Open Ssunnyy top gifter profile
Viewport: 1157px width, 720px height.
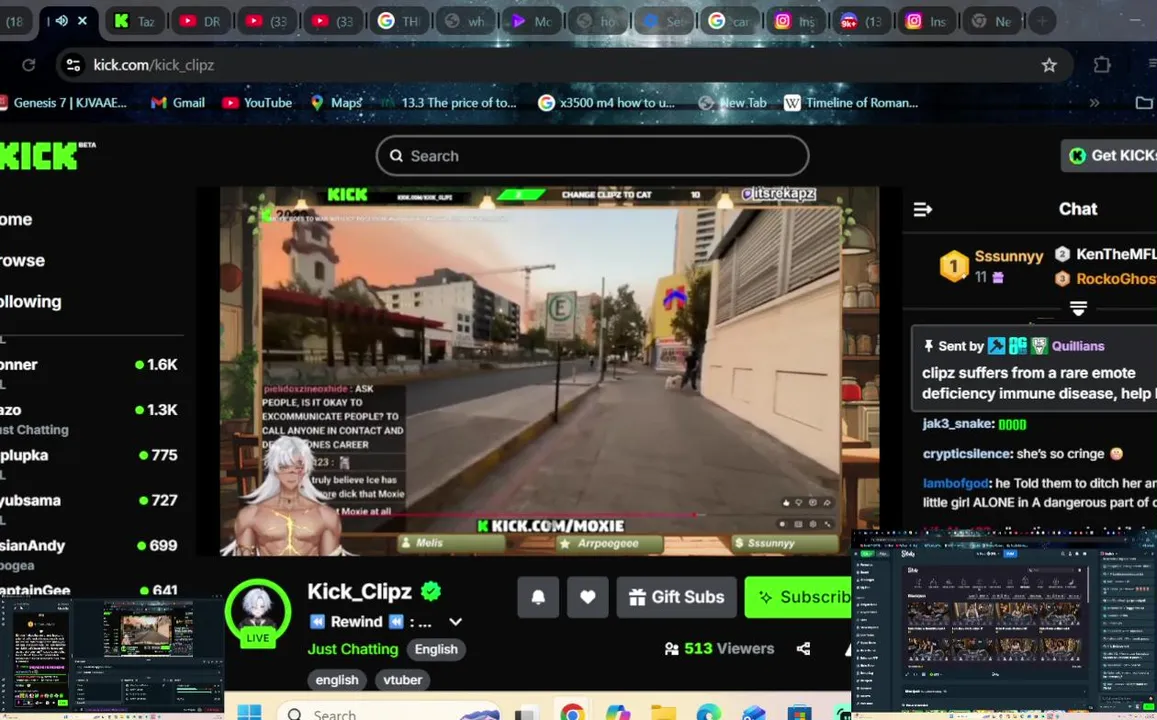1008,256
